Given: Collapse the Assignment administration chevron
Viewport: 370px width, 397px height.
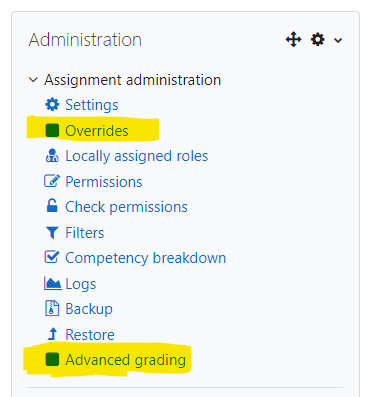Looking at the screenshot, I should (x=33, y=80).
